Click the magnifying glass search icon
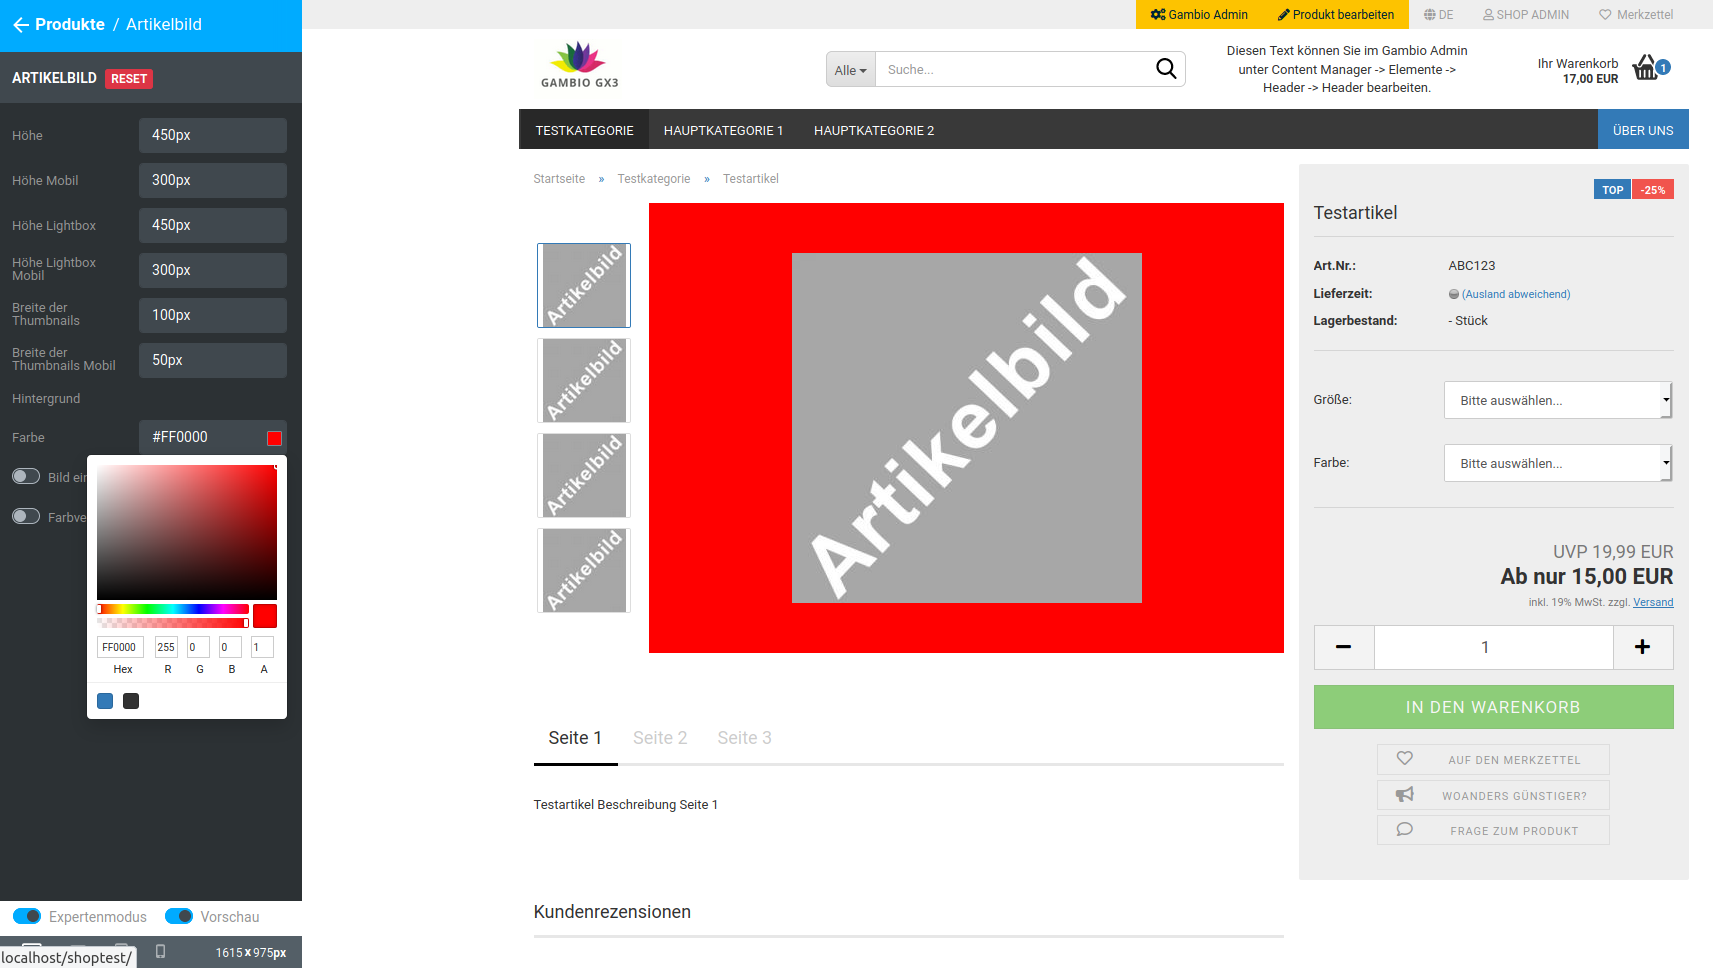 point(1166,68)
